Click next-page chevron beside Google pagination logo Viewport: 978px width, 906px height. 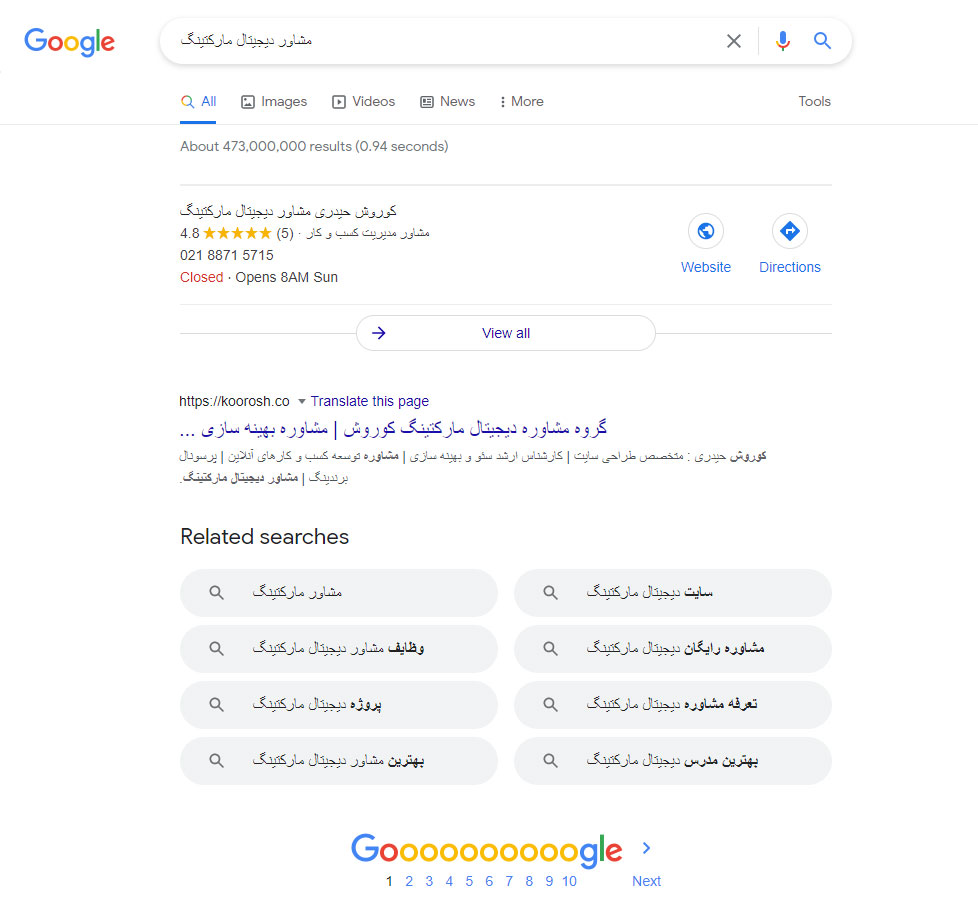tap(646, 848)
